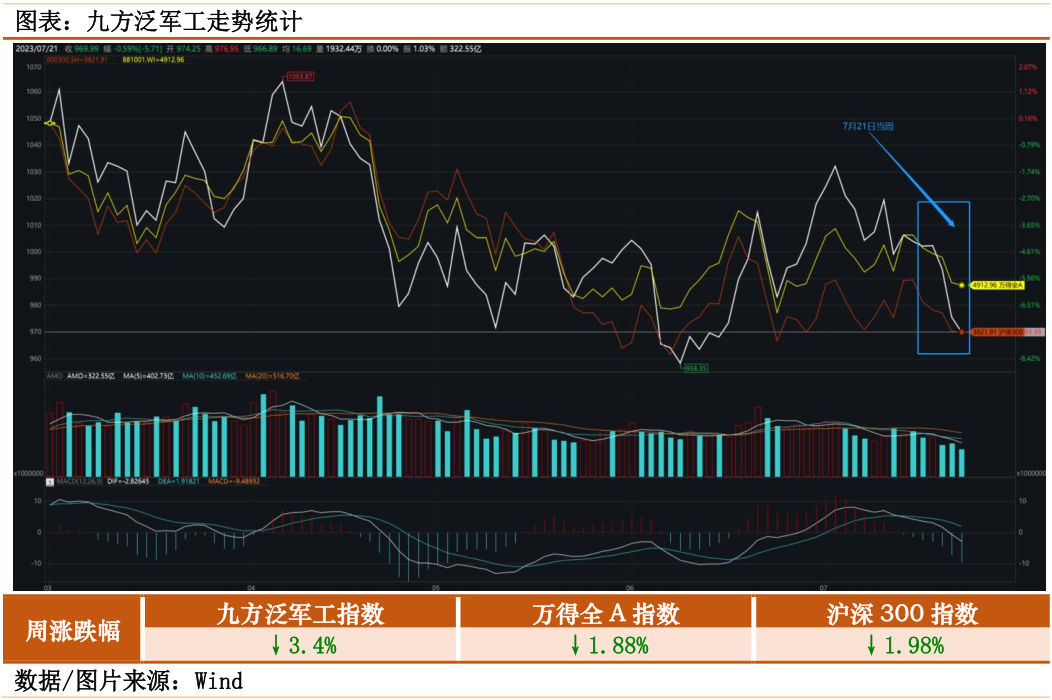Click the yellow 万得全A endpoint dot
The image size is (1052, 700).
coord(962,285)
